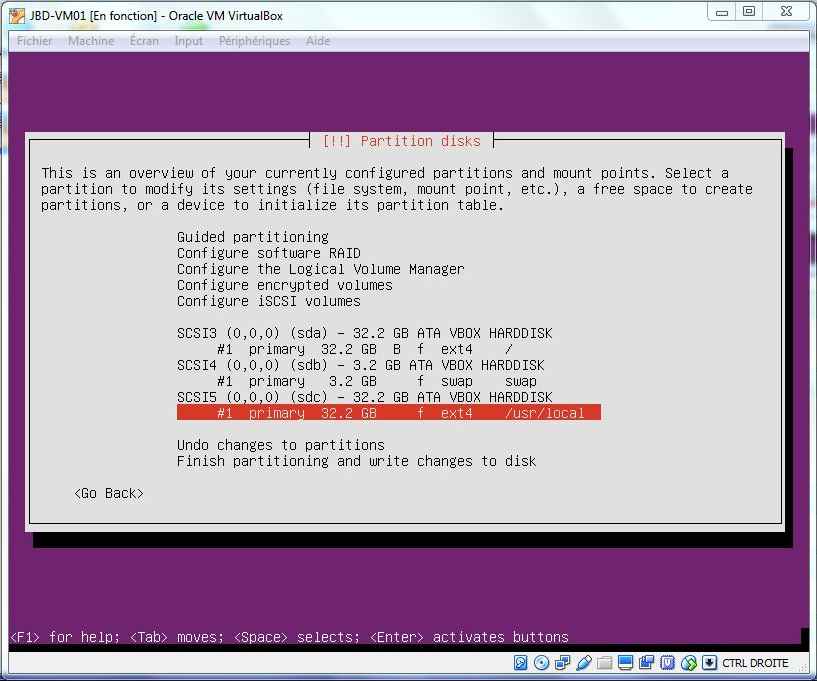Open the shared folders status icon

click(604, 663)
